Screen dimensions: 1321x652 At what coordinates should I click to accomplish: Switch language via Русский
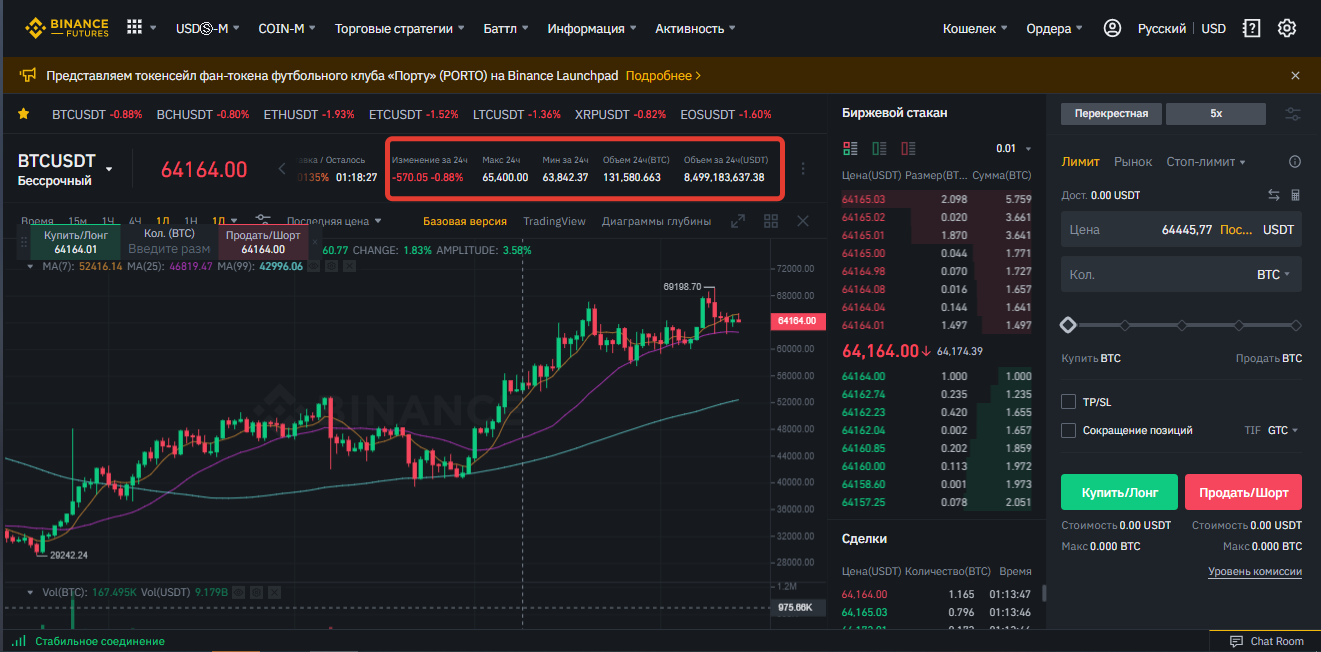coord(1162,28)
